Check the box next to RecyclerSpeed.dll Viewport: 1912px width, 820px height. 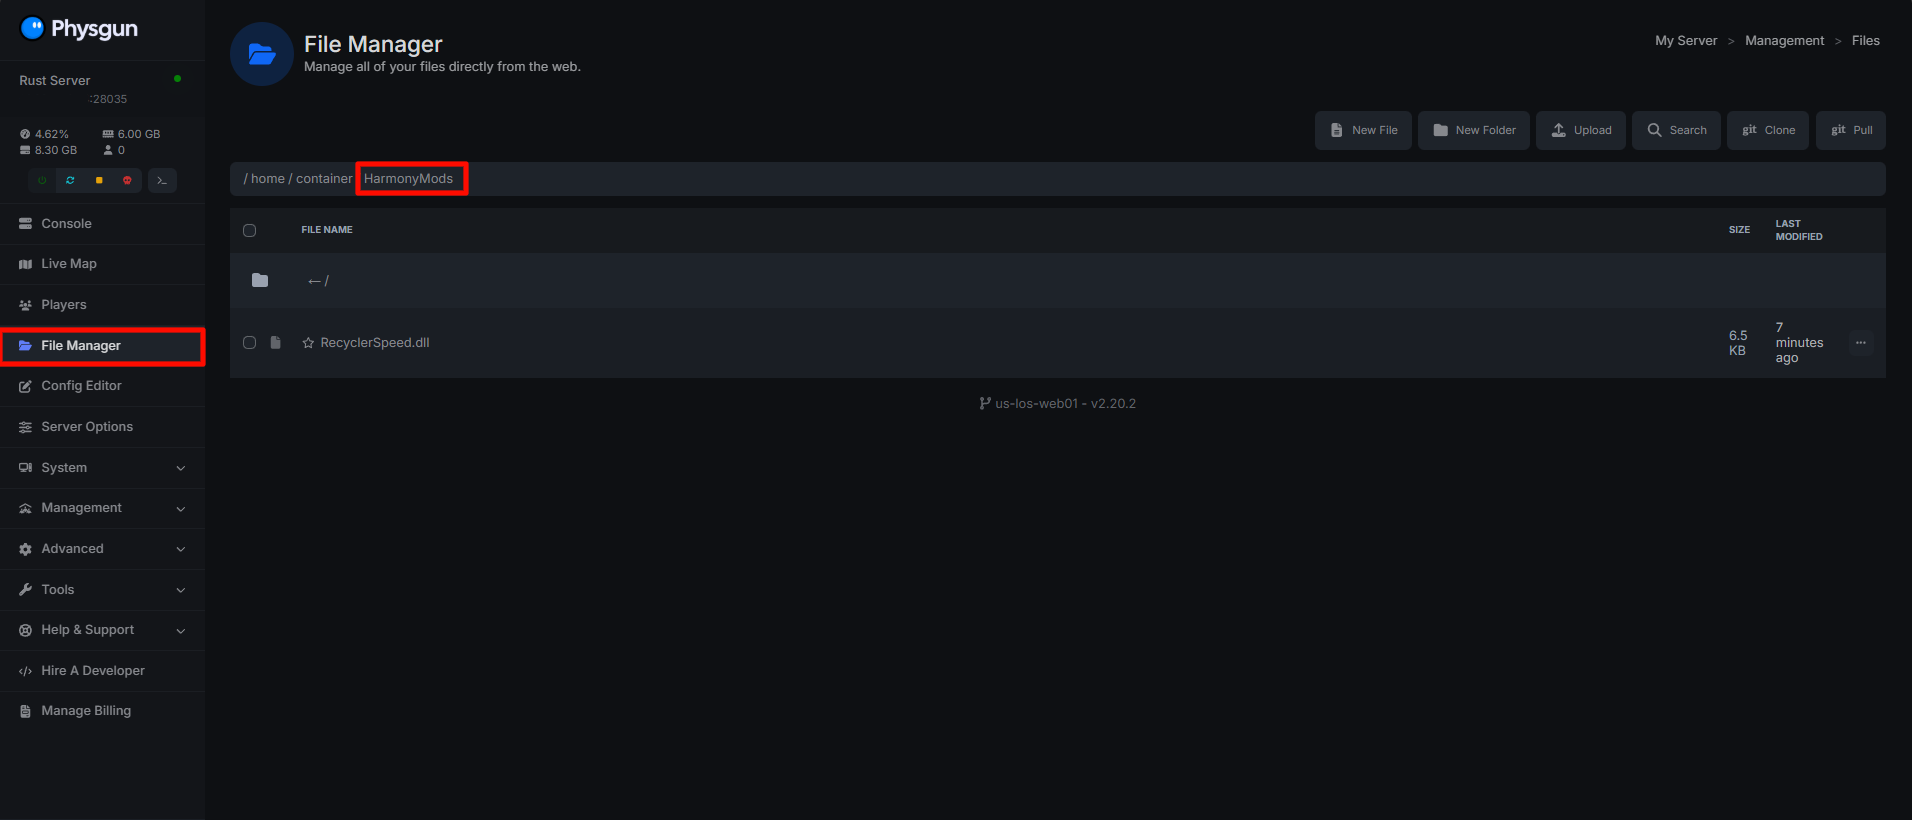(250, 343)
